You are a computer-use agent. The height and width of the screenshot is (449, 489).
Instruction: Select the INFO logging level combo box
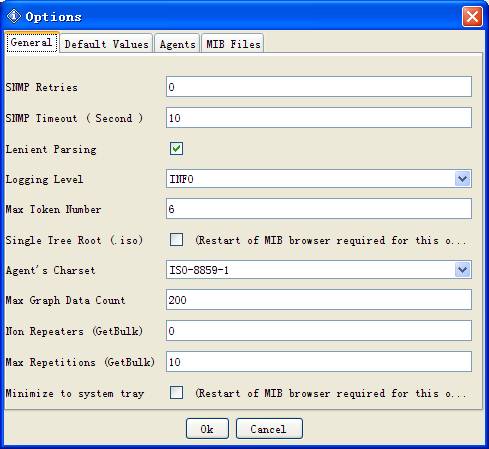click(319, 179)
